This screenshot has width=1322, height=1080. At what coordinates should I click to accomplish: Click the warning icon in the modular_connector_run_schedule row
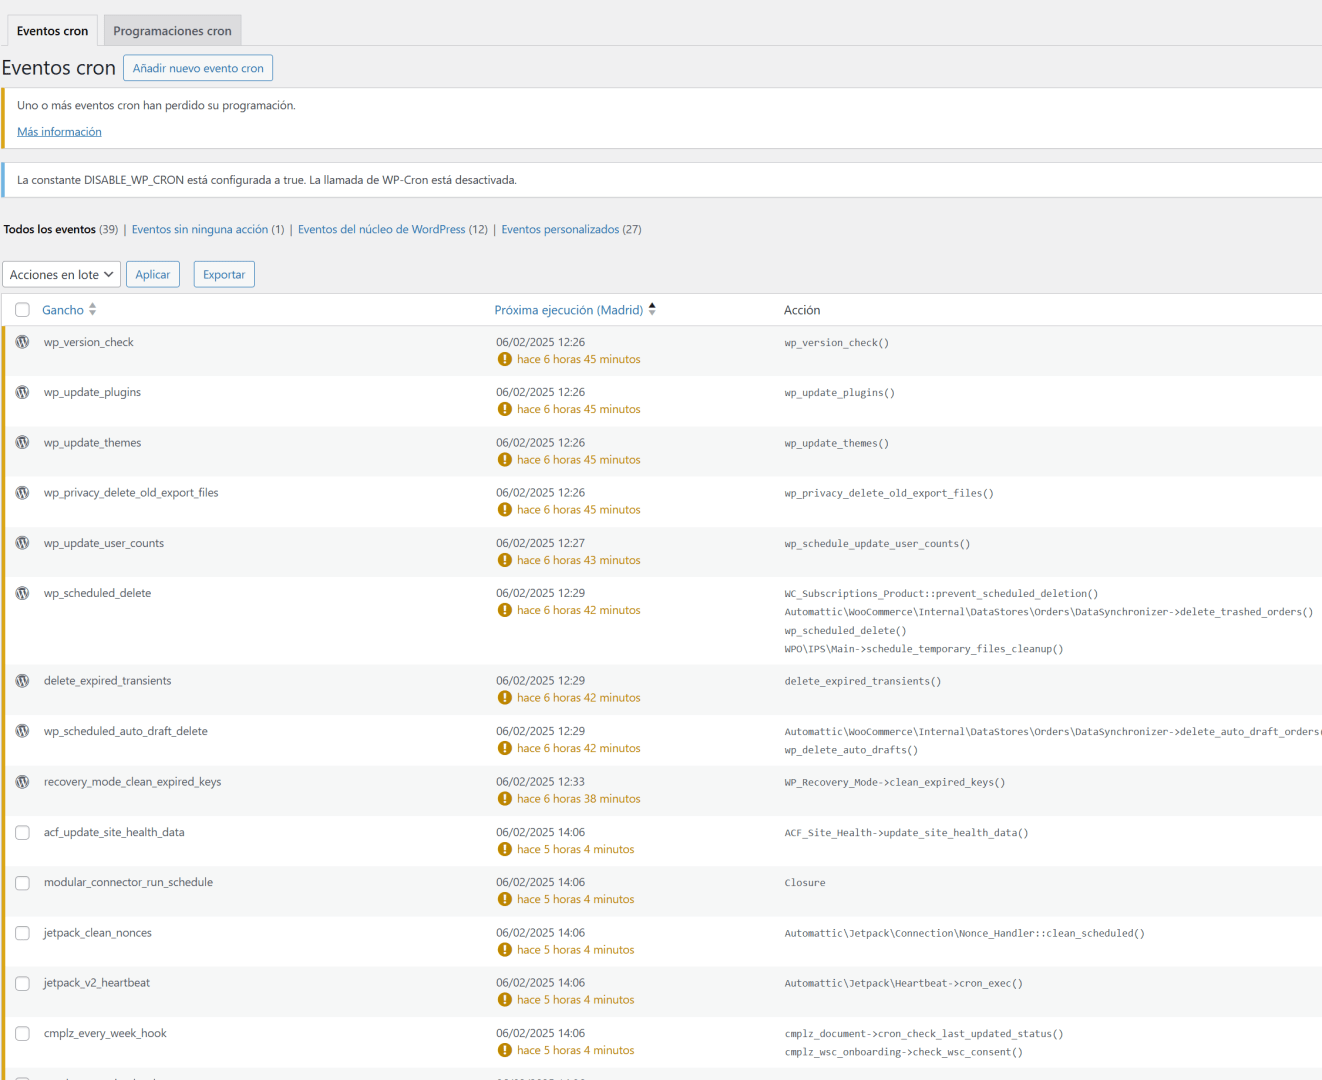505,899
